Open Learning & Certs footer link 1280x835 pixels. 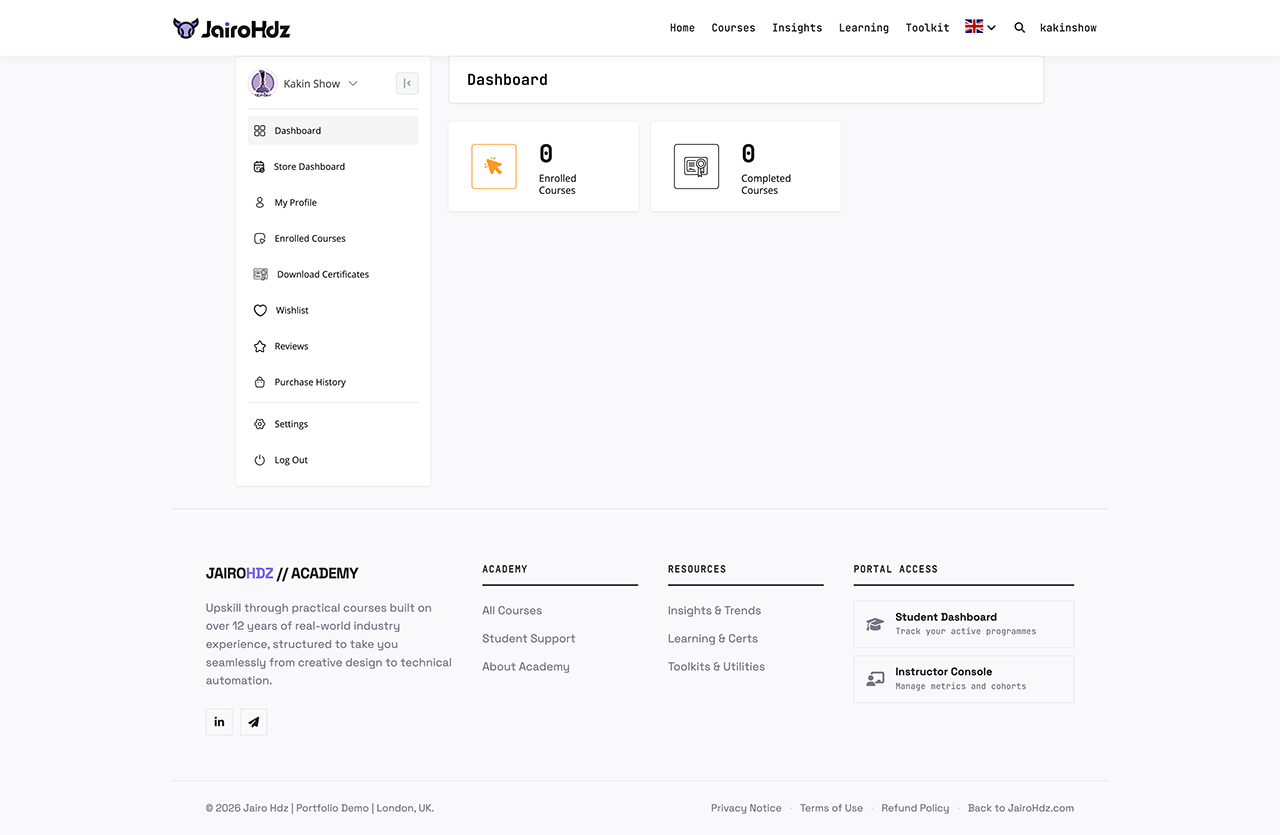[713, 639]
